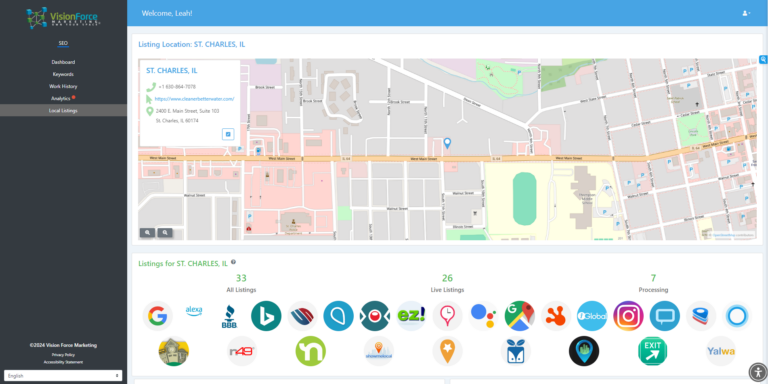Image resolution: width=768 pixels, height=384 pixels.
Task: Click the blue search tab at right edge
Action: click(x=763, y=59)
